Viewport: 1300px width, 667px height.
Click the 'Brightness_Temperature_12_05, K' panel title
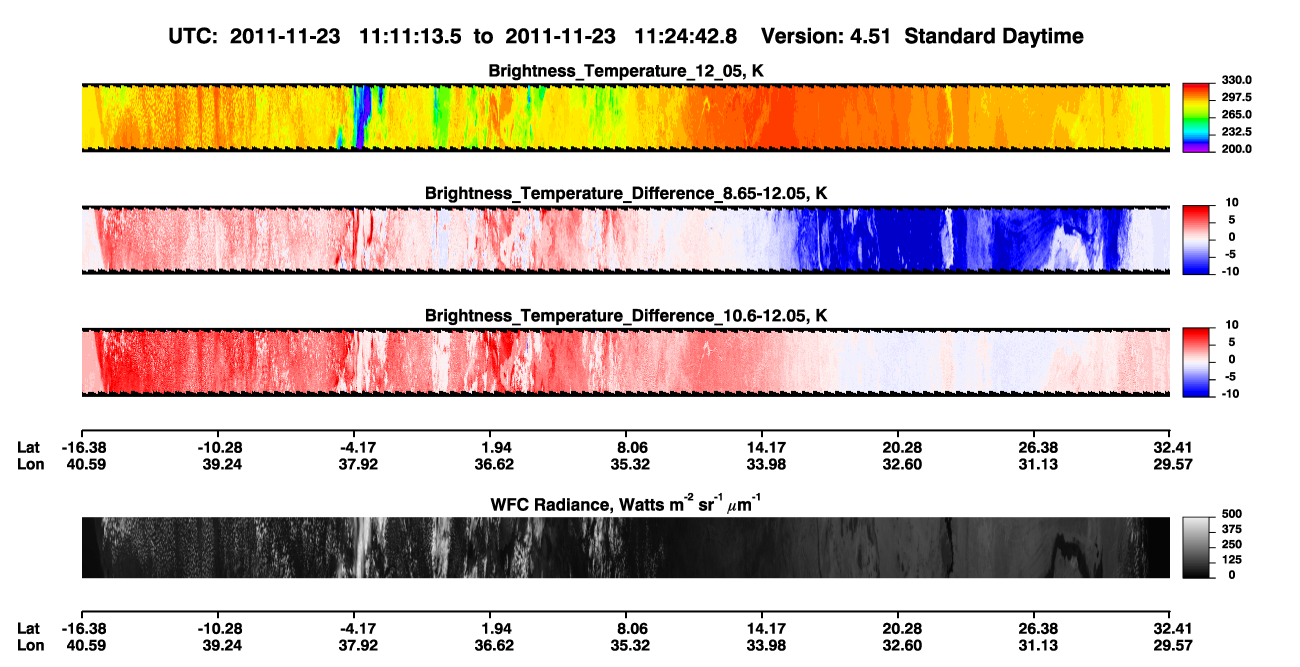coord(626,71)
